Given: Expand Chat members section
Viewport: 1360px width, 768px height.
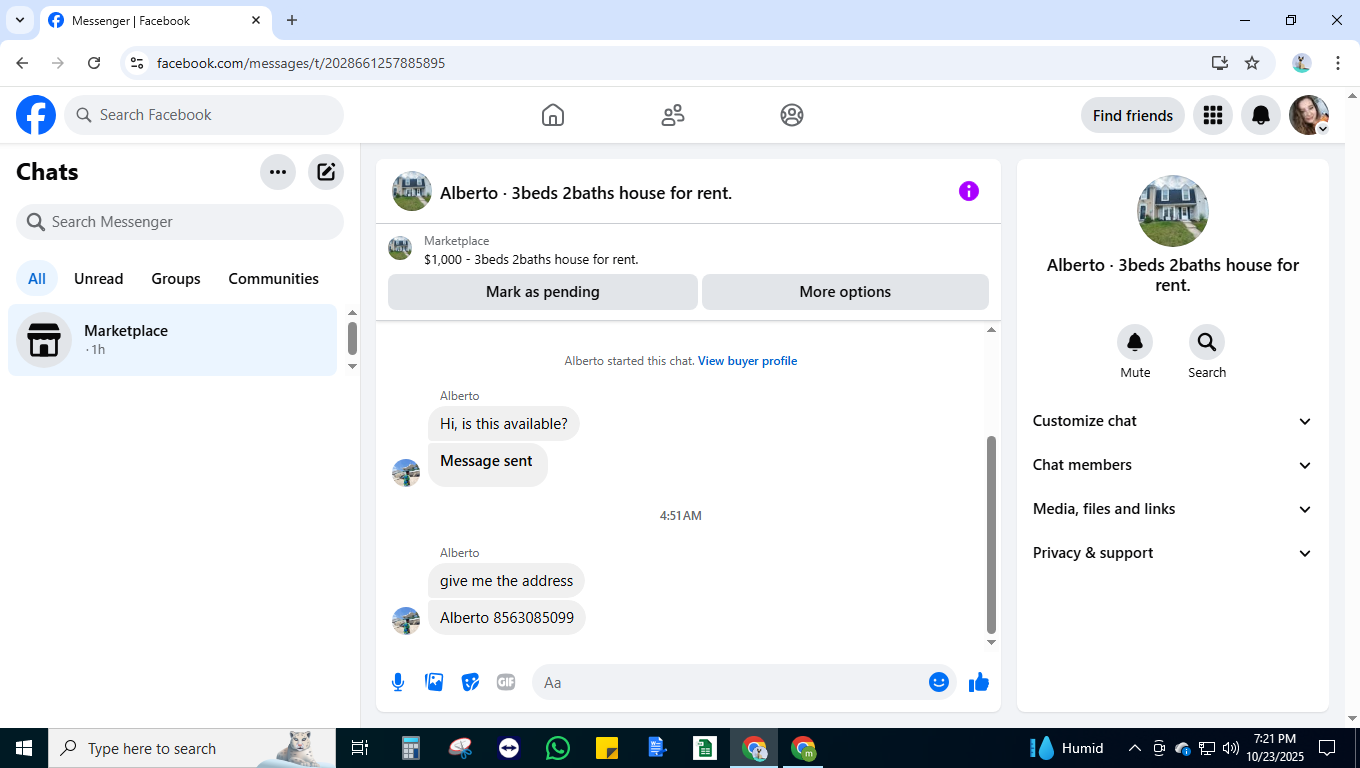Looking at the screenshot, I should pyautogui.click(x=1172, y=465).
